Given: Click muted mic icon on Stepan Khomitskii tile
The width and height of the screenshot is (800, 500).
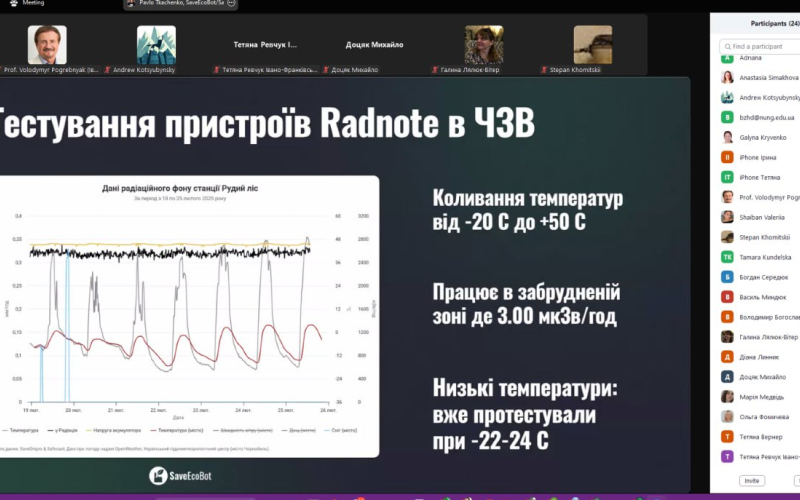Looking at the screenshot, I should (x=544, y=70).
